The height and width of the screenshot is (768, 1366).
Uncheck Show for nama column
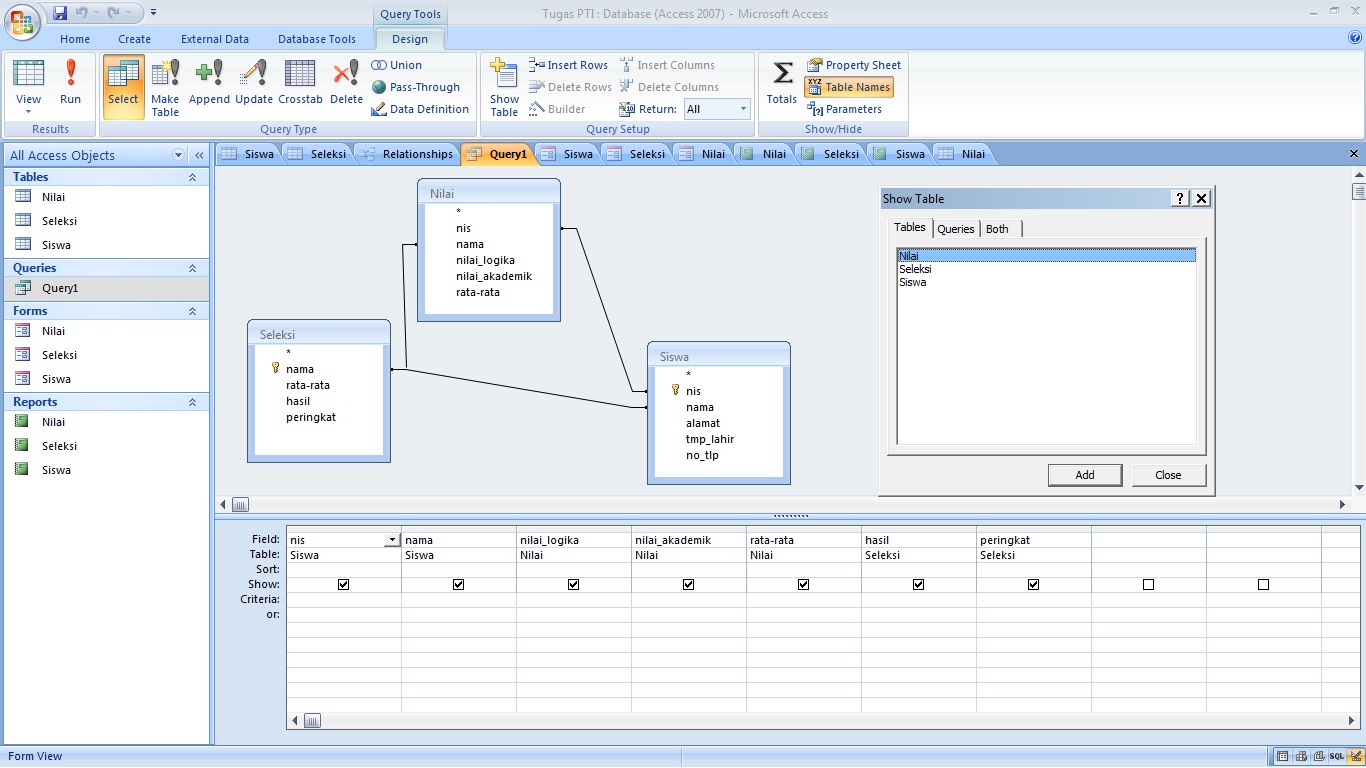(459, 584)
